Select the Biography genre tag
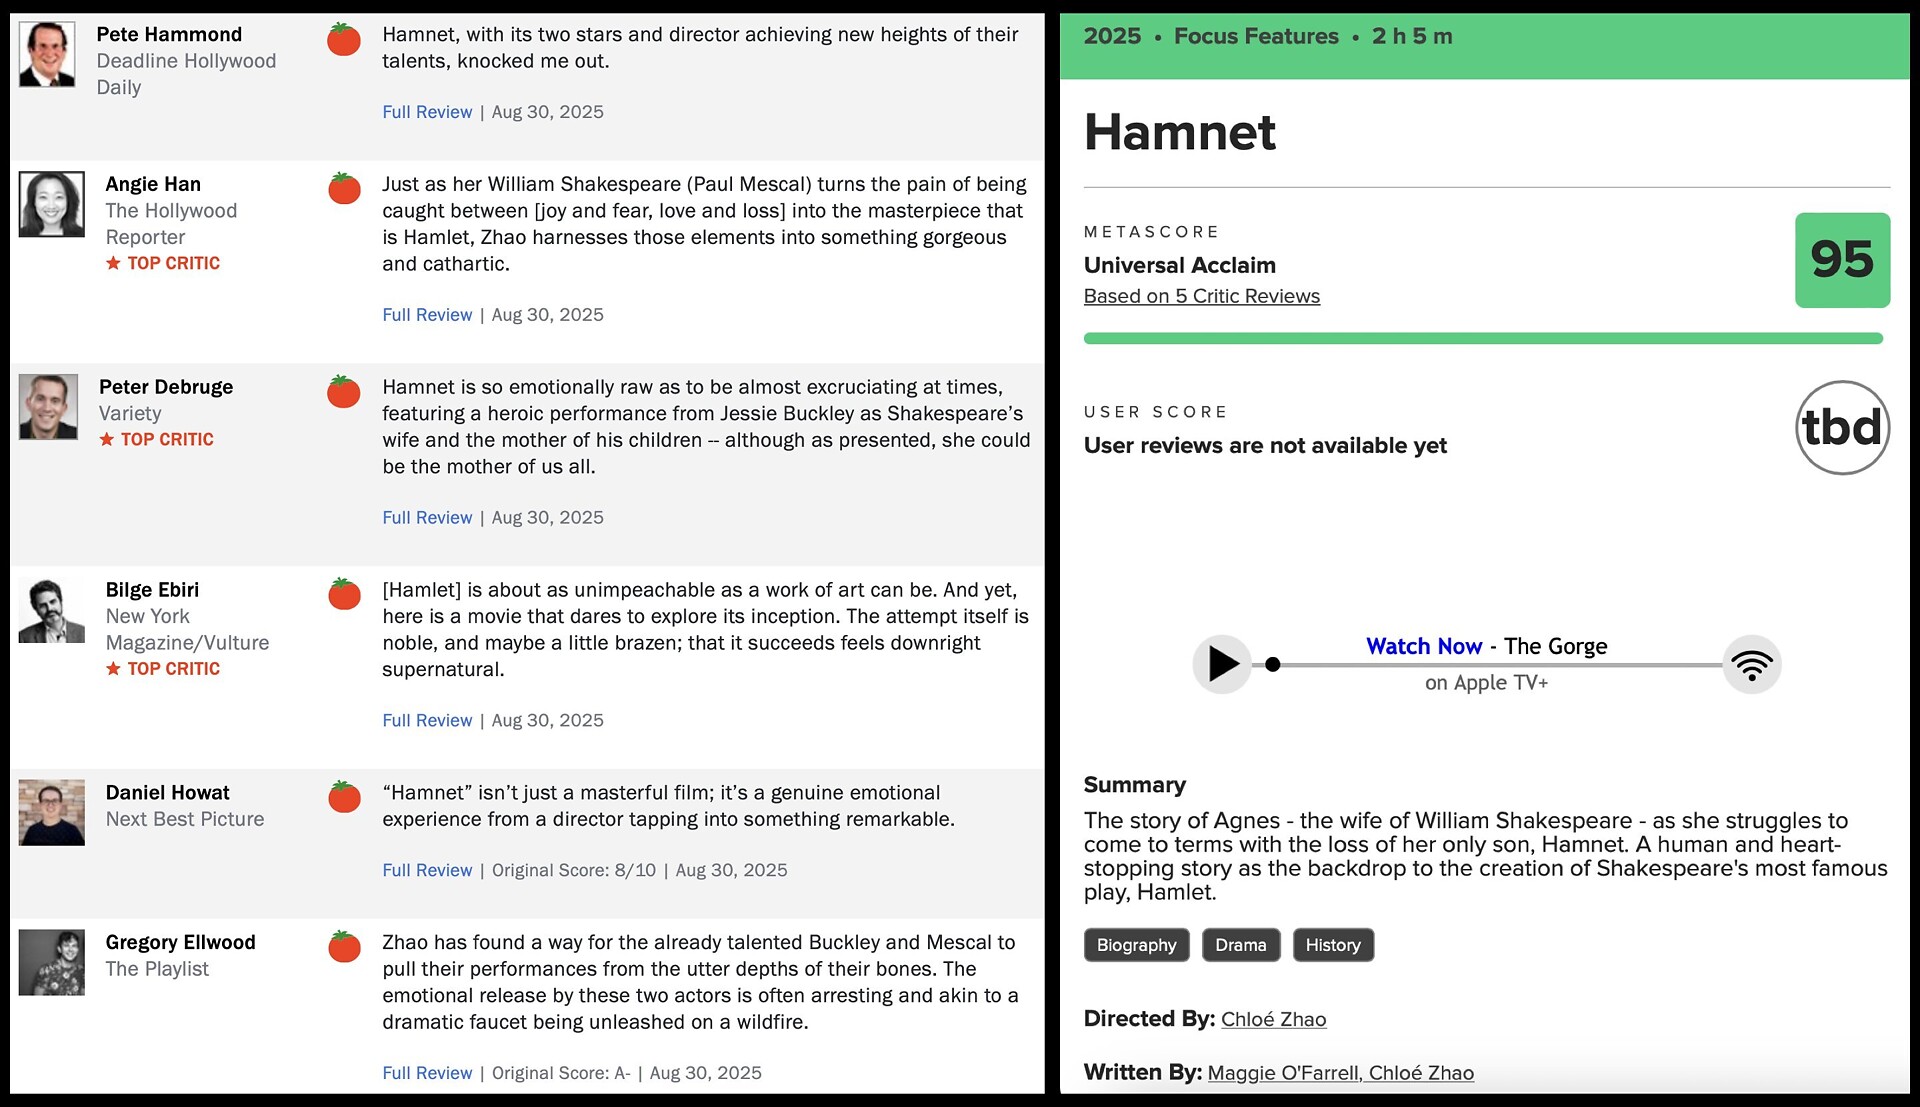The image size is (1920, 1107). [1136, 945]
